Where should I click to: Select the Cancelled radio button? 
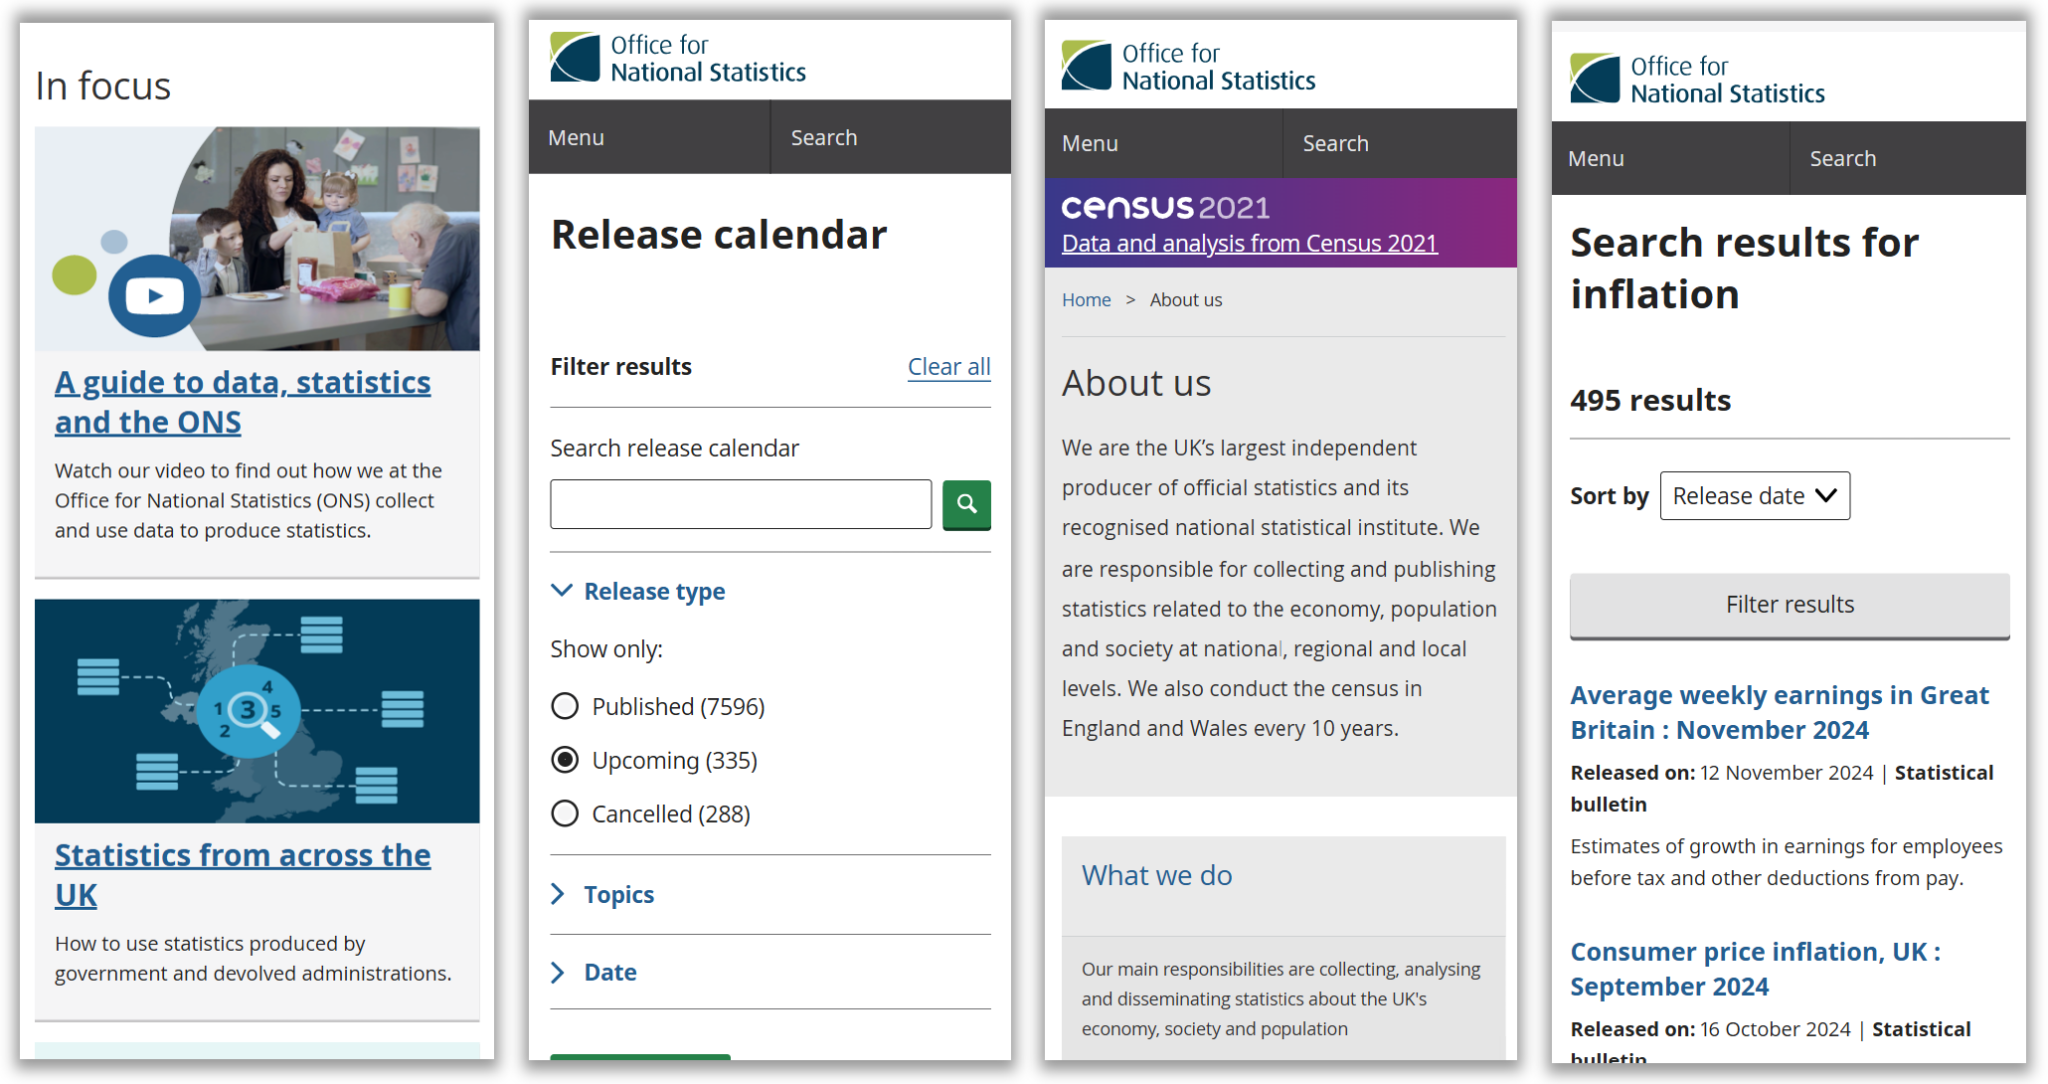pyautogui.click(x=565, y=814)
